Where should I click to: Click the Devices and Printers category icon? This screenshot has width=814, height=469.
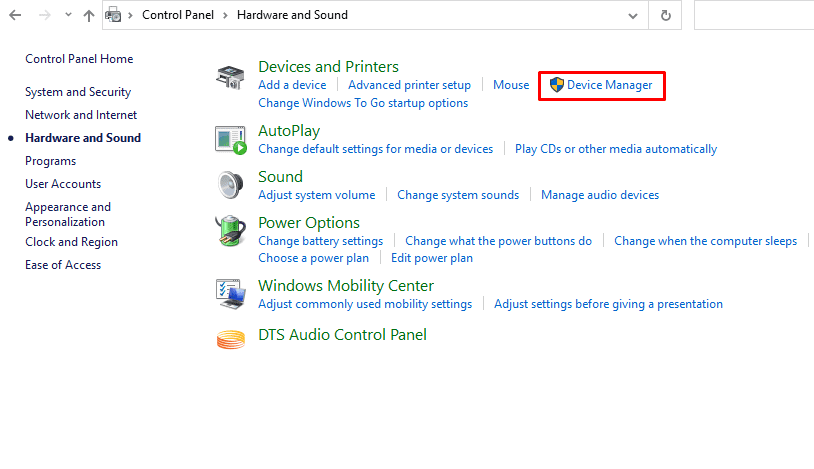click(x=230, y=77)
